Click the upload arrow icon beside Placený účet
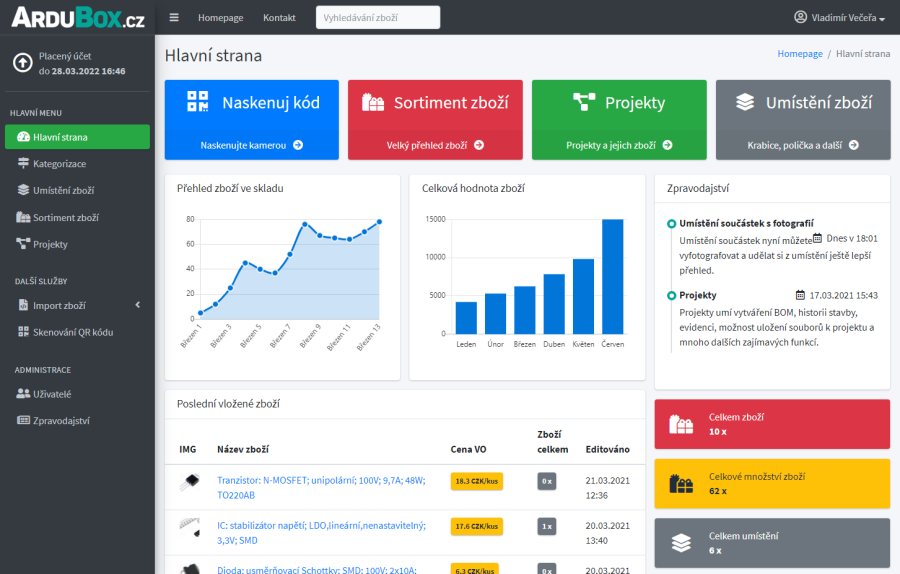Screen dimensions: 900x574 (22, 63)
